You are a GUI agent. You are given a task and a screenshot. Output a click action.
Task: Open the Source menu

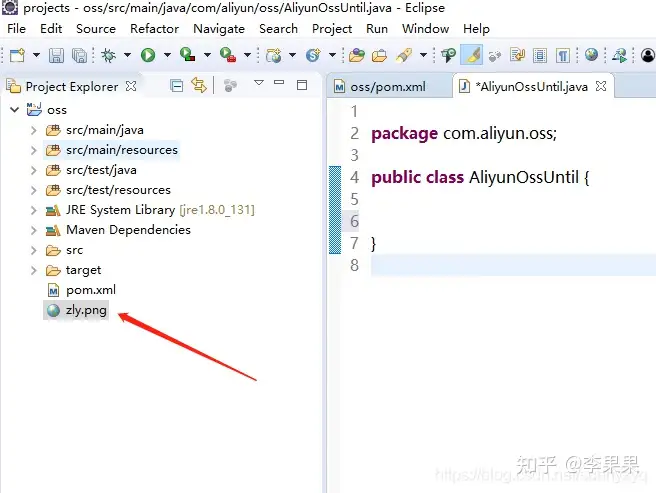[x=96, y=29]
